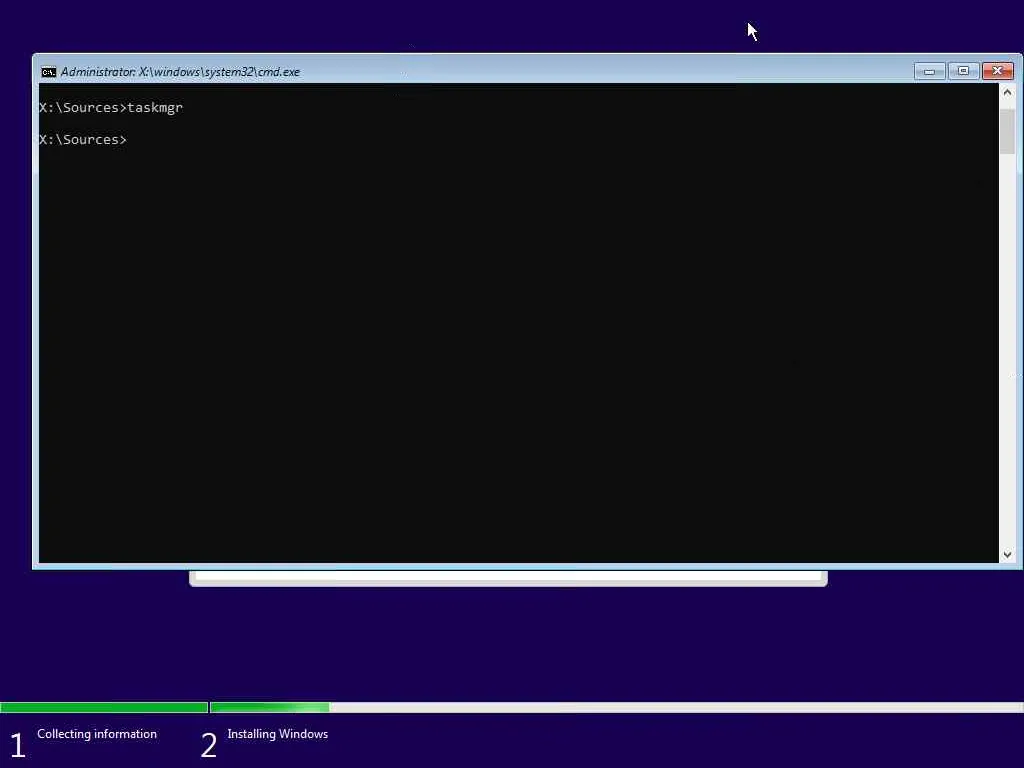Click the cmd.exe icon in the title bar
Screen dimensions: 1024x768
tap(48, 72)
